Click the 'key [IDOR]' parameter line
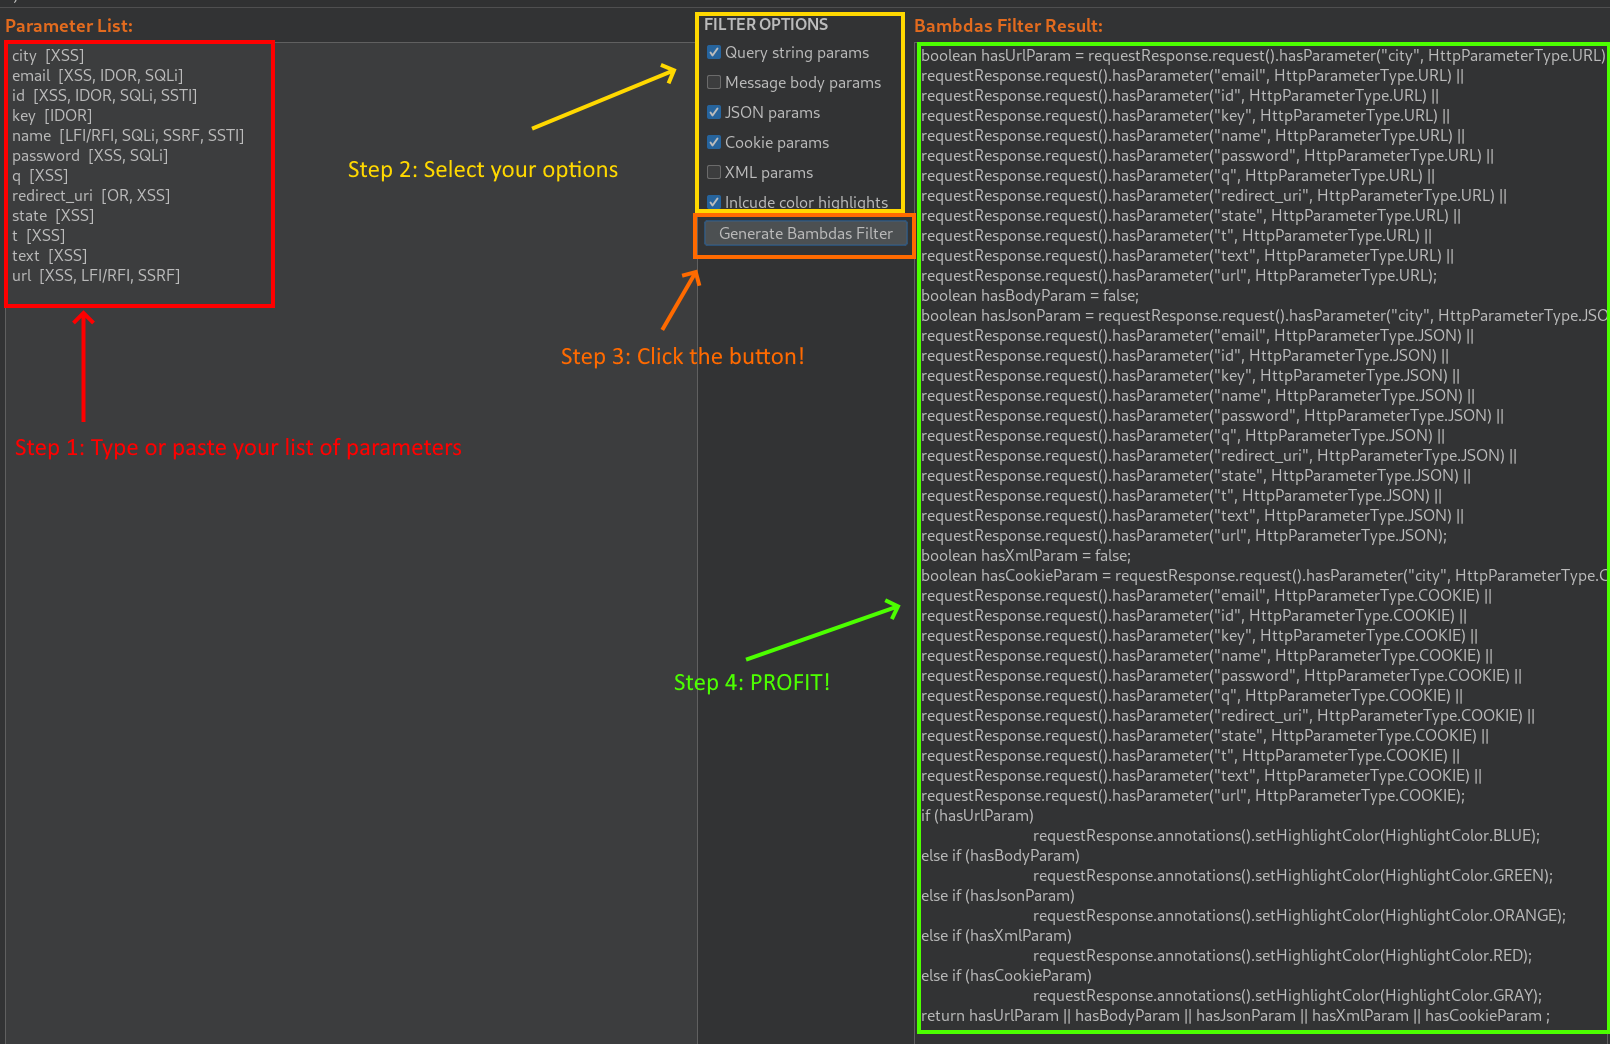1610x1044 pixels. [x=52, y=115]
